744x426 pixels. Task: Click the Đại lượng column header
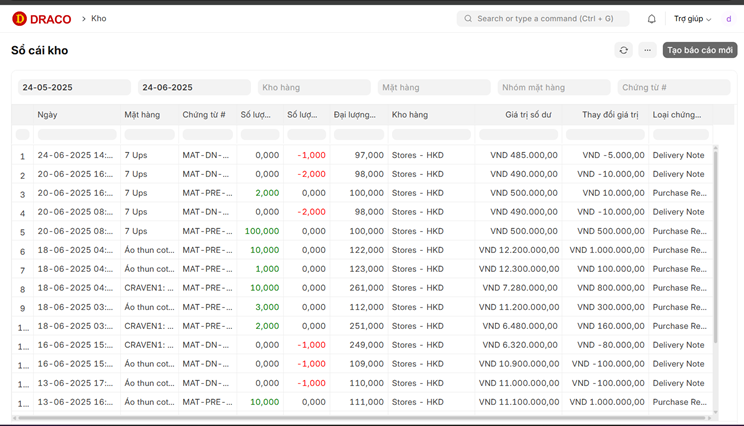(x=354, y=115)
